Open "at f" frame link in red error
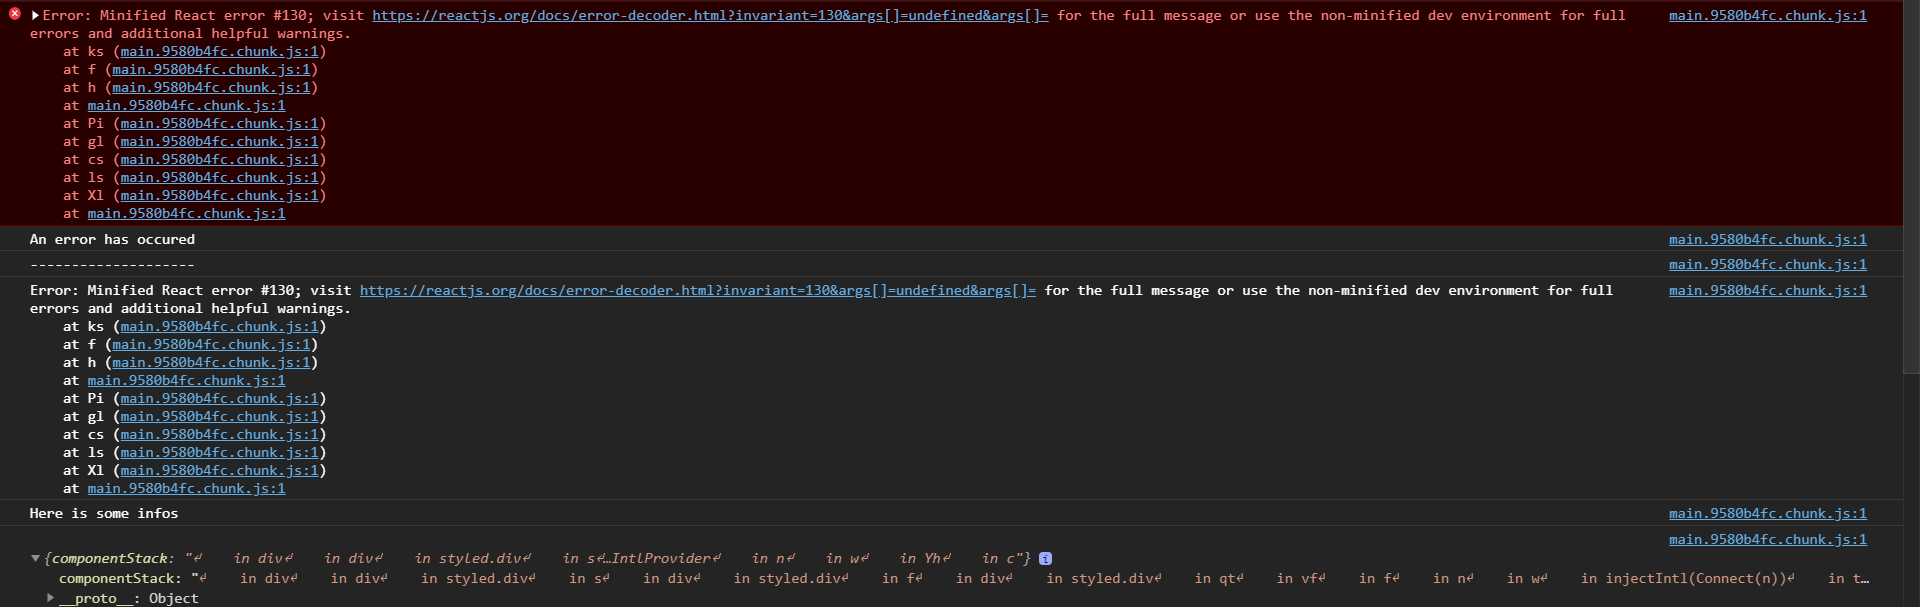The width and height of the screenshot is (1920, 607). click(211, 69)
